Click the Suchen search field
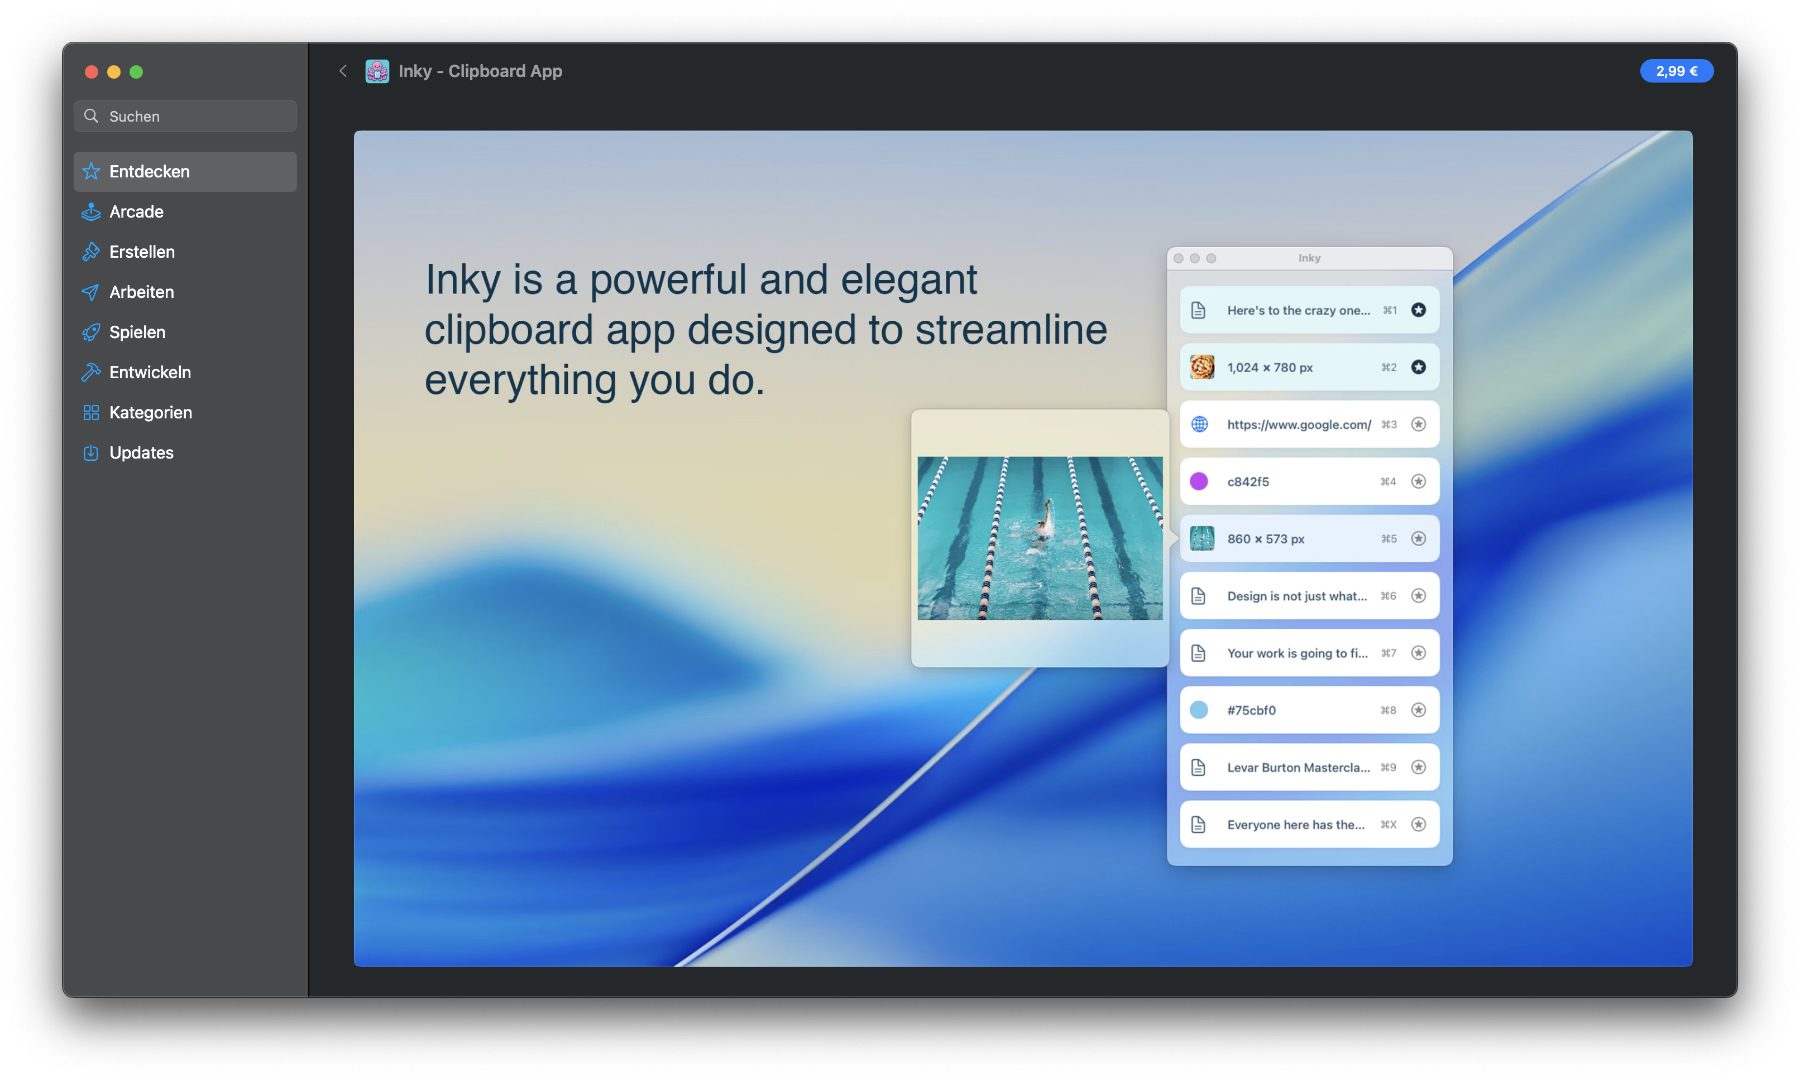Viewport: 1800px width, 1080px height. [185, 116]
